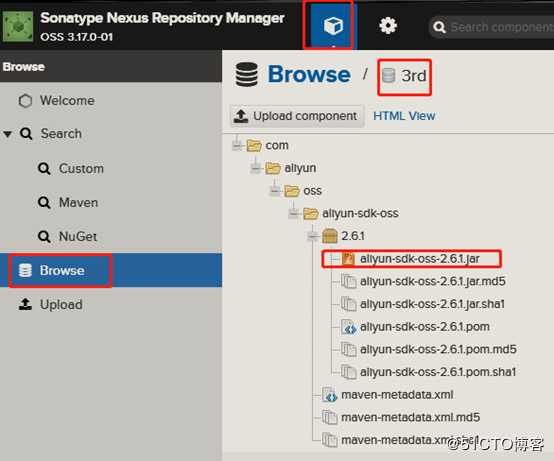The image size is (554, 461).
Task: Click the Browse database icon in sidebar
Action: [x=25, y=270]
